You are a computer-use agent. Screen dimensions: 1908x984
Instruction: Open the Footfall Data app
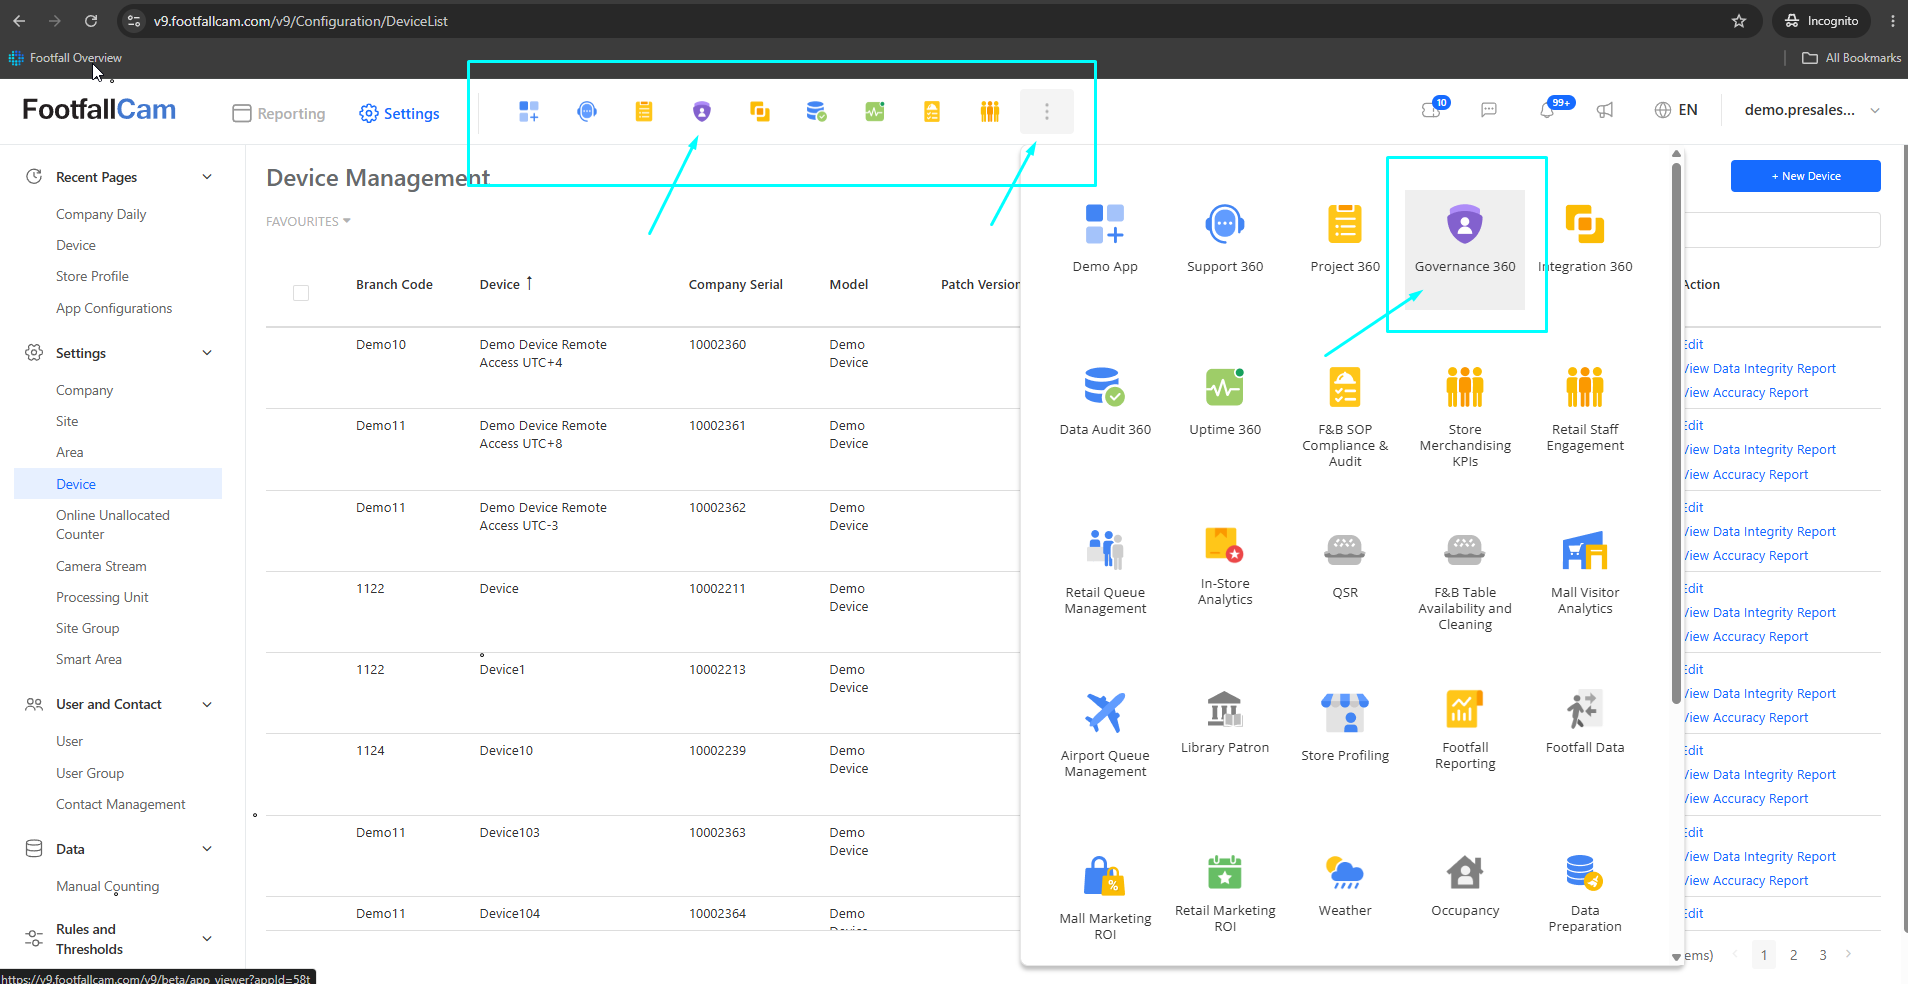[1585, 723]
